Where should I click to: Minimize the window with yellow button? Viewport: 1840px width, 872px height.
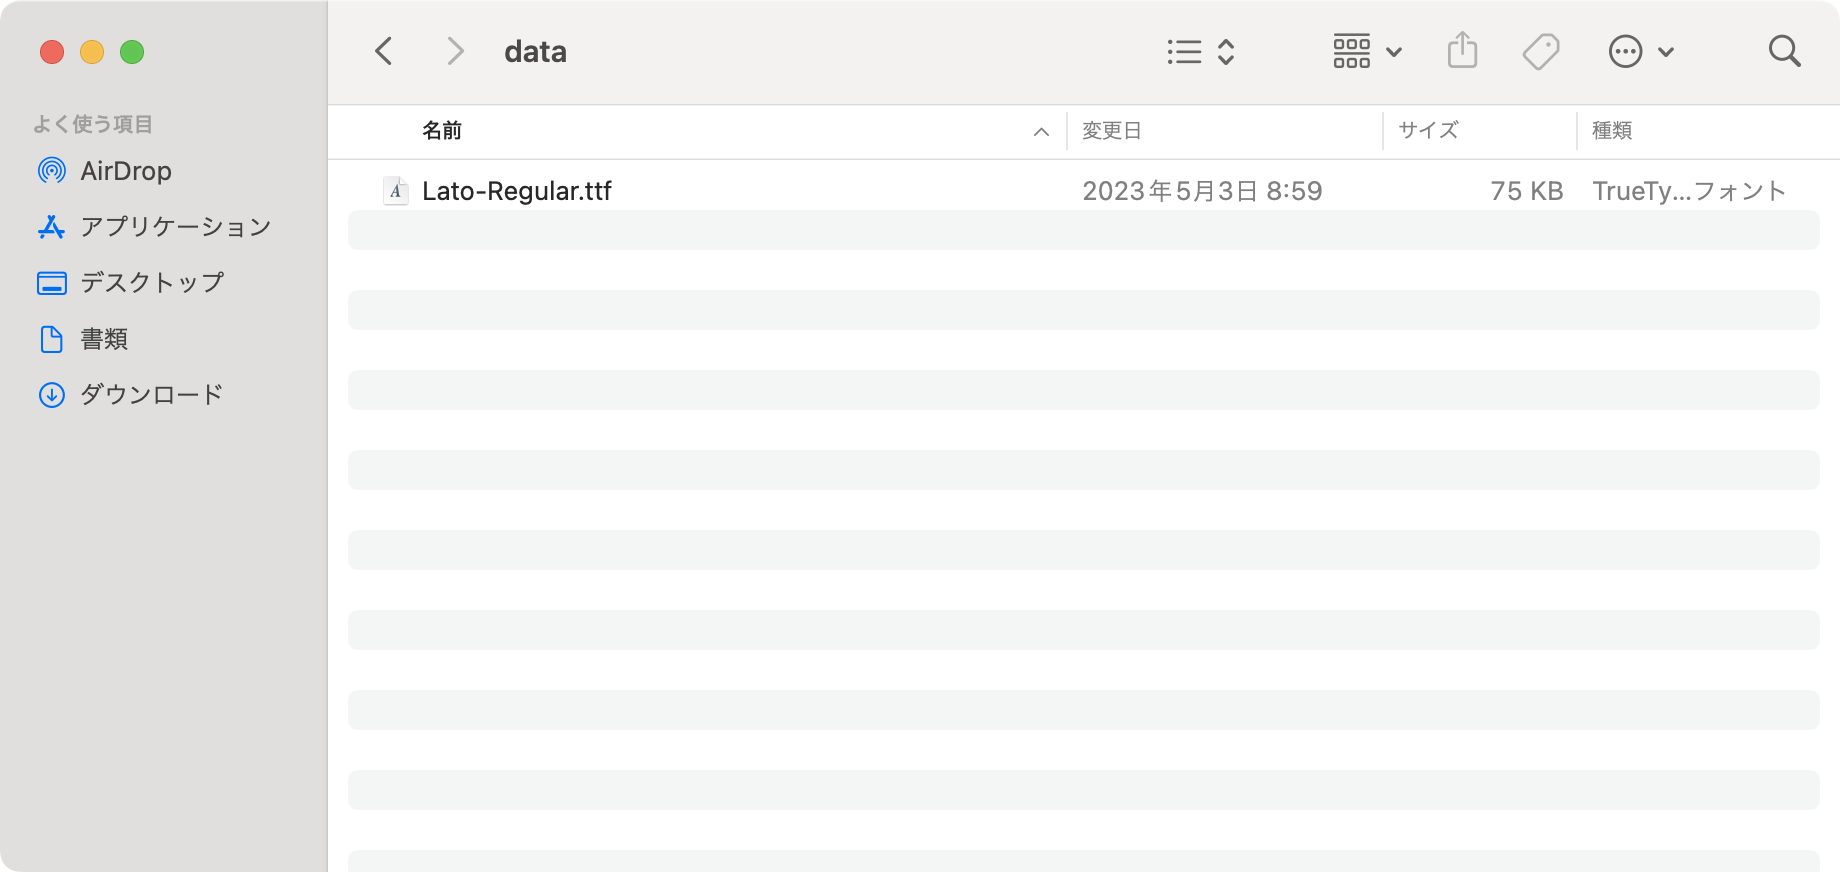tap(92, 52)
